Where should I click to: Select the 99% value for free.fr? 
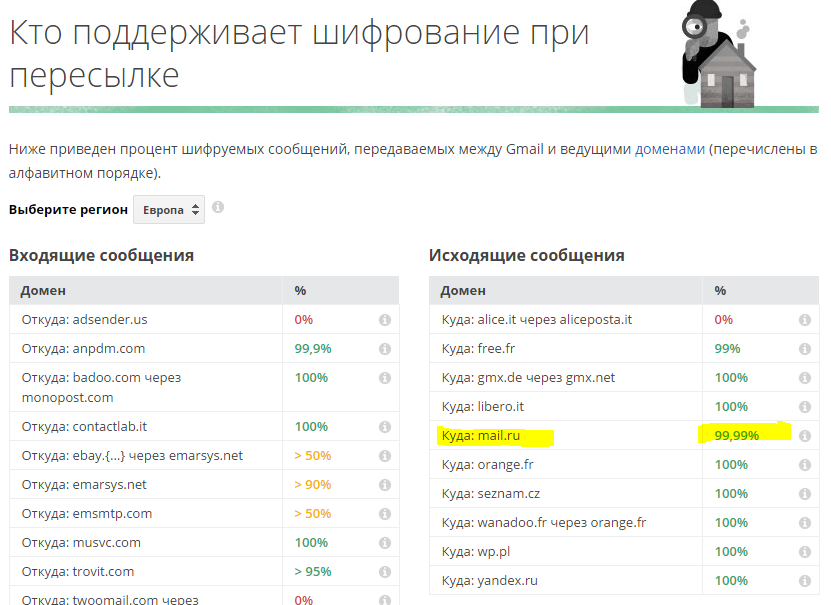point(727,349)
